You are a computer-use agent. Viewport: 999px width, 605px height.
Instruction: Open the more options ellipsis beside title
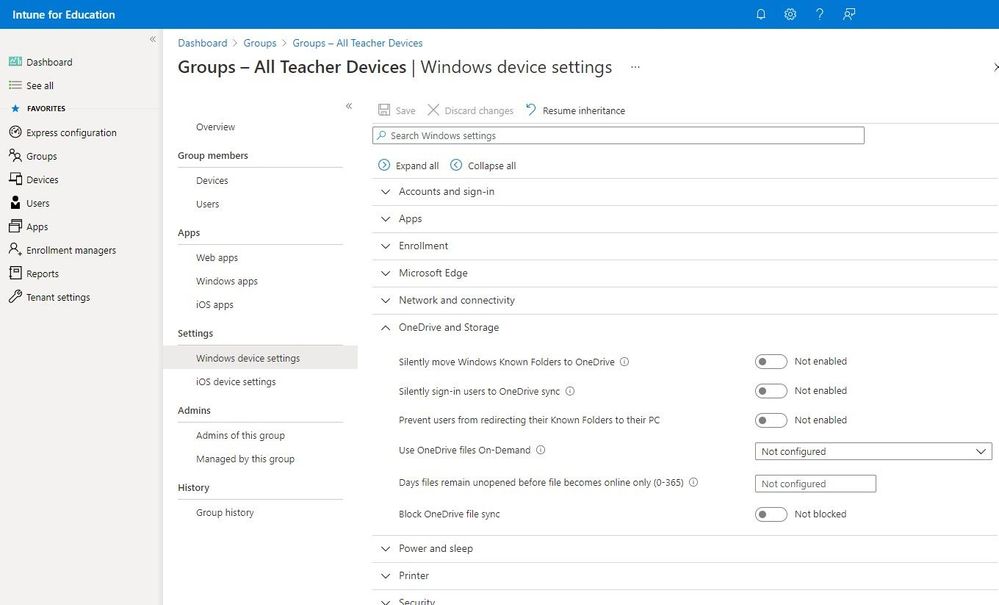635,67
